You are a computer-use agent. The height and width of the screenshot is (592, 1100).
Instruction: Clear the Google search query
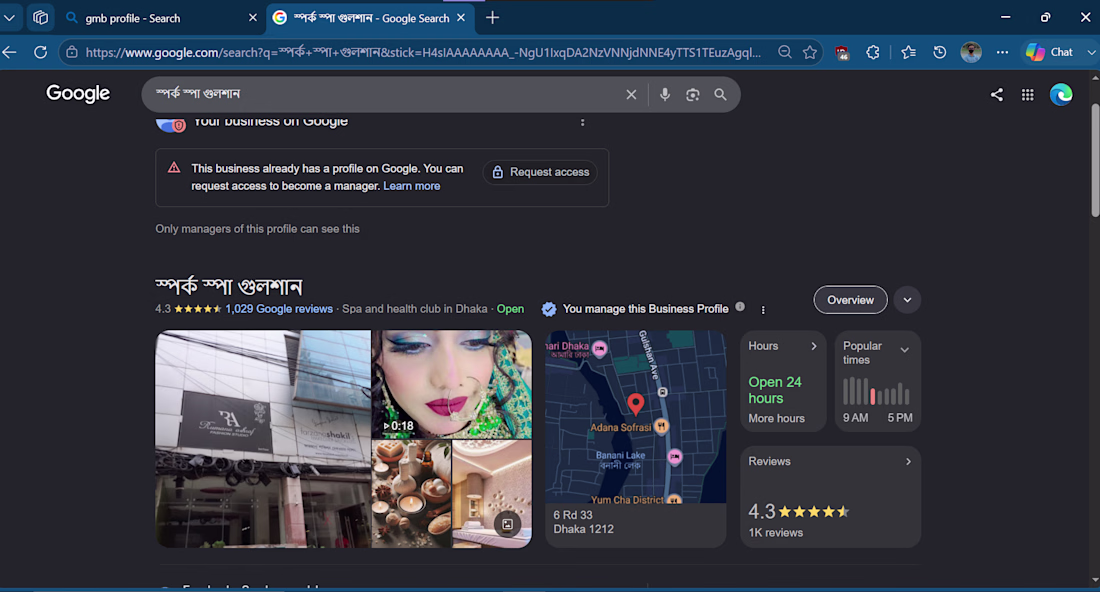point(631,94)
